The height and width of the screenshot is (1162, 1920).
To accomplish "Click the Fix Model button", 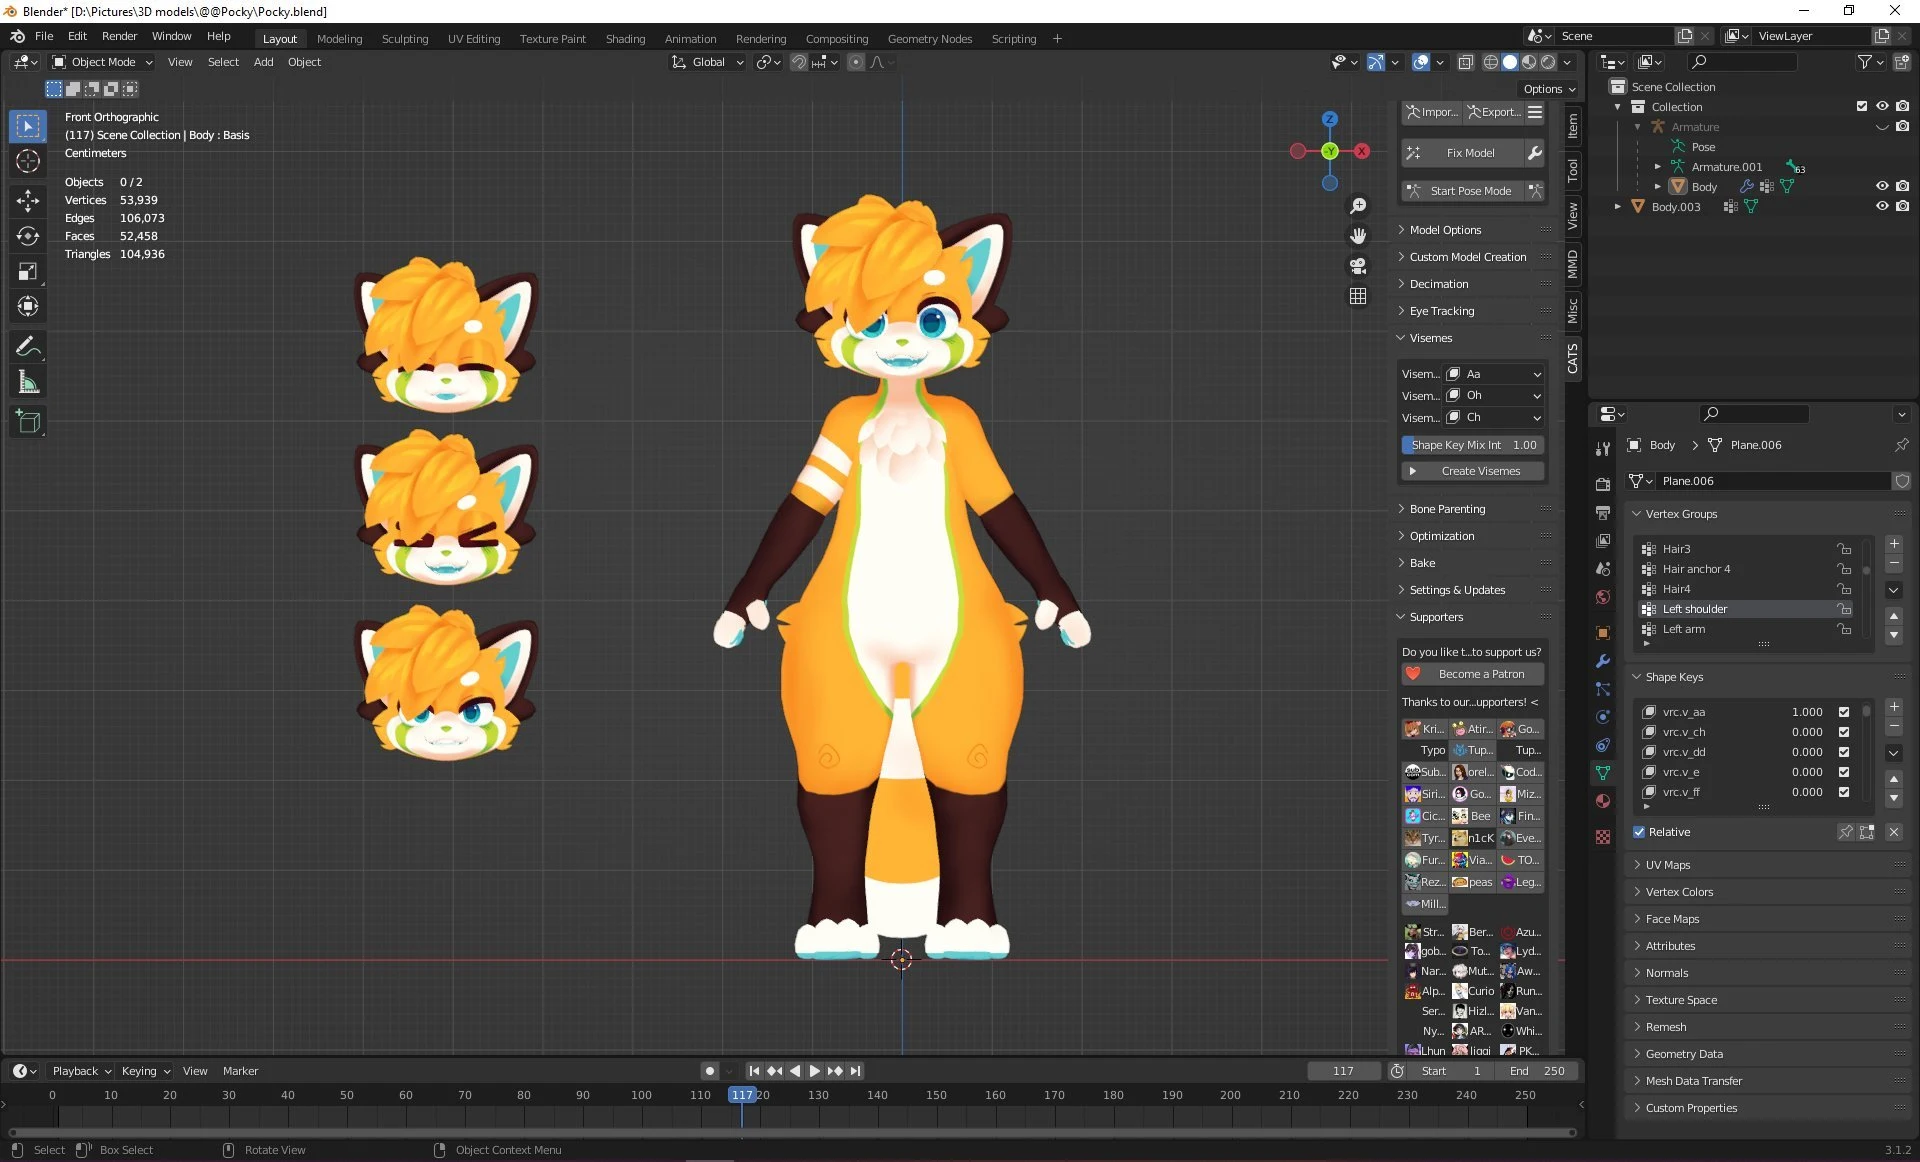I will tap(1461, 153).
